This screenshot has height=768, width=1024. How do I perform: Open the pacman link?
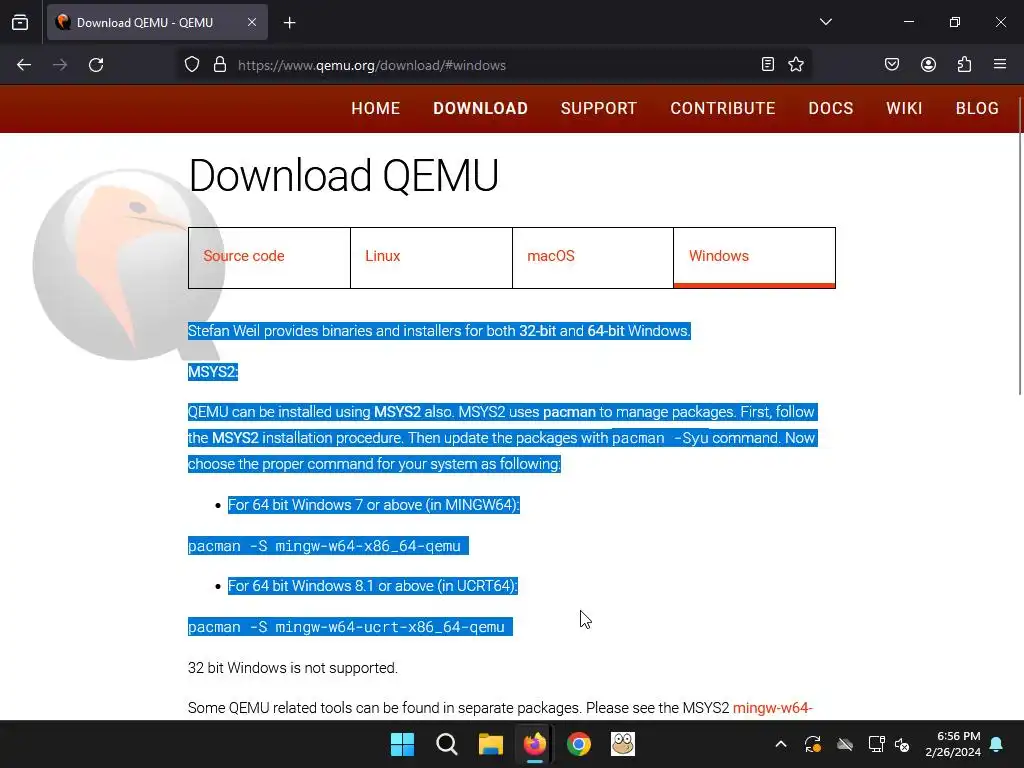(569, 412)
